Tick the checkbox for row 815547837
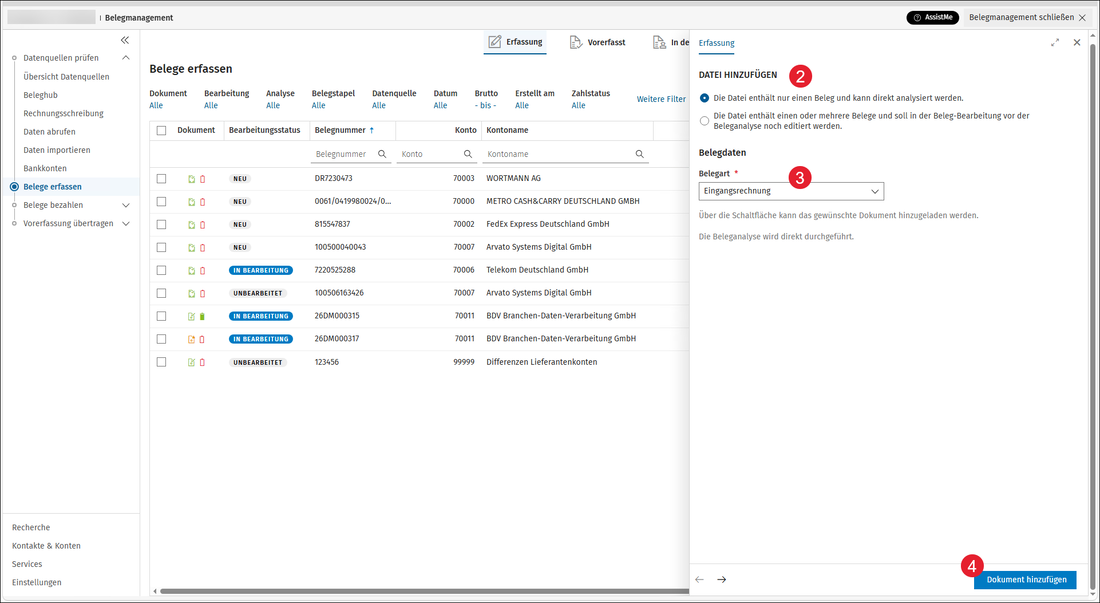The height and width of the screenshot is (603, 1100). tap(161, 224)
